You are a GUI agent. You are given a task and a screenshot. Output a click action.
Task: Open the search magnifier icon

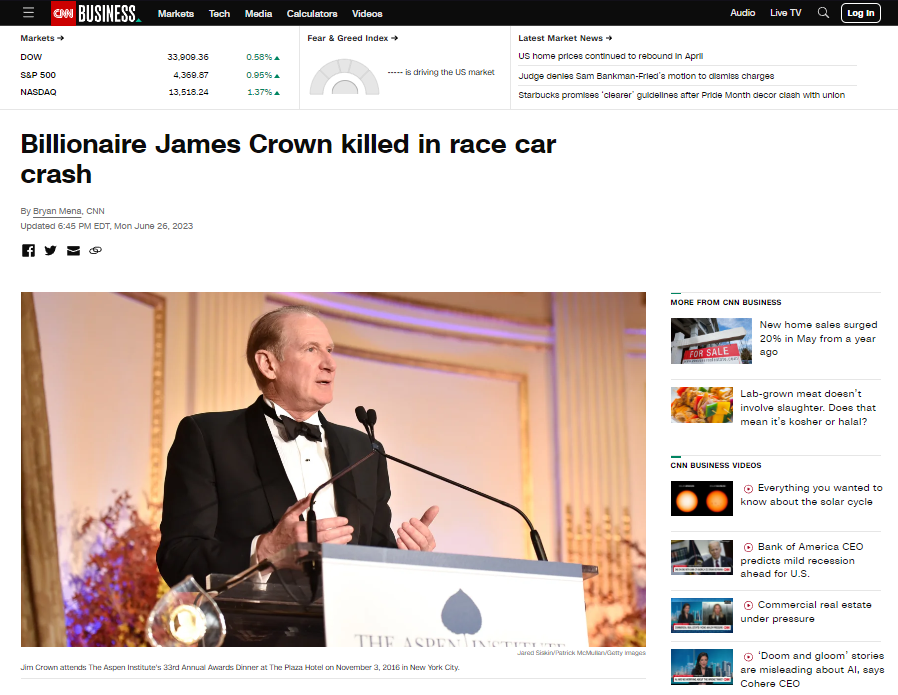coord(823,13)
